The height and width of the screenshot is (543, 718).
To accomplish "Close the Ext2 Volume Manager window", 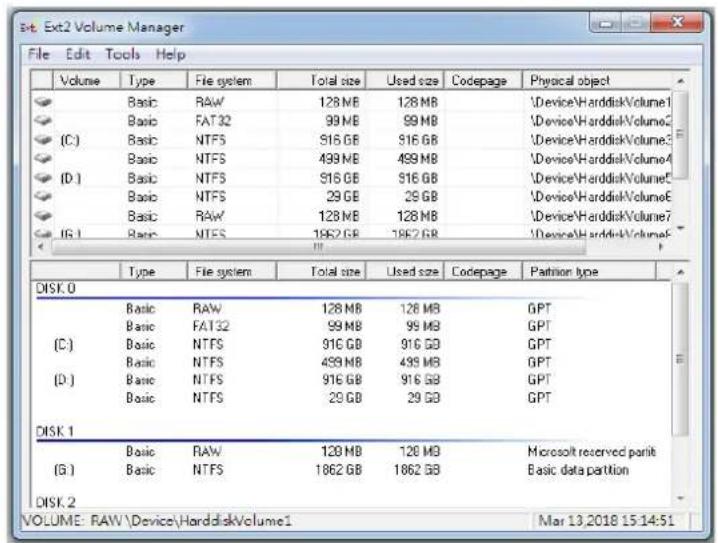I will coord(677,22).
